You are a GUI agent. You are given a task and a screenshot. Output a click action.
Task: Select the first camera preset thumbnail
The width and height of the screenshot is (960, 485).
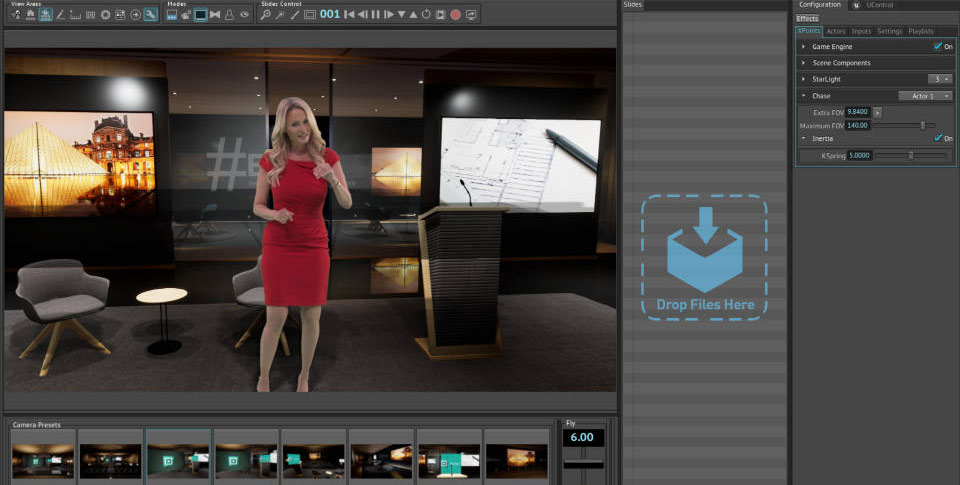click(43, 458)
